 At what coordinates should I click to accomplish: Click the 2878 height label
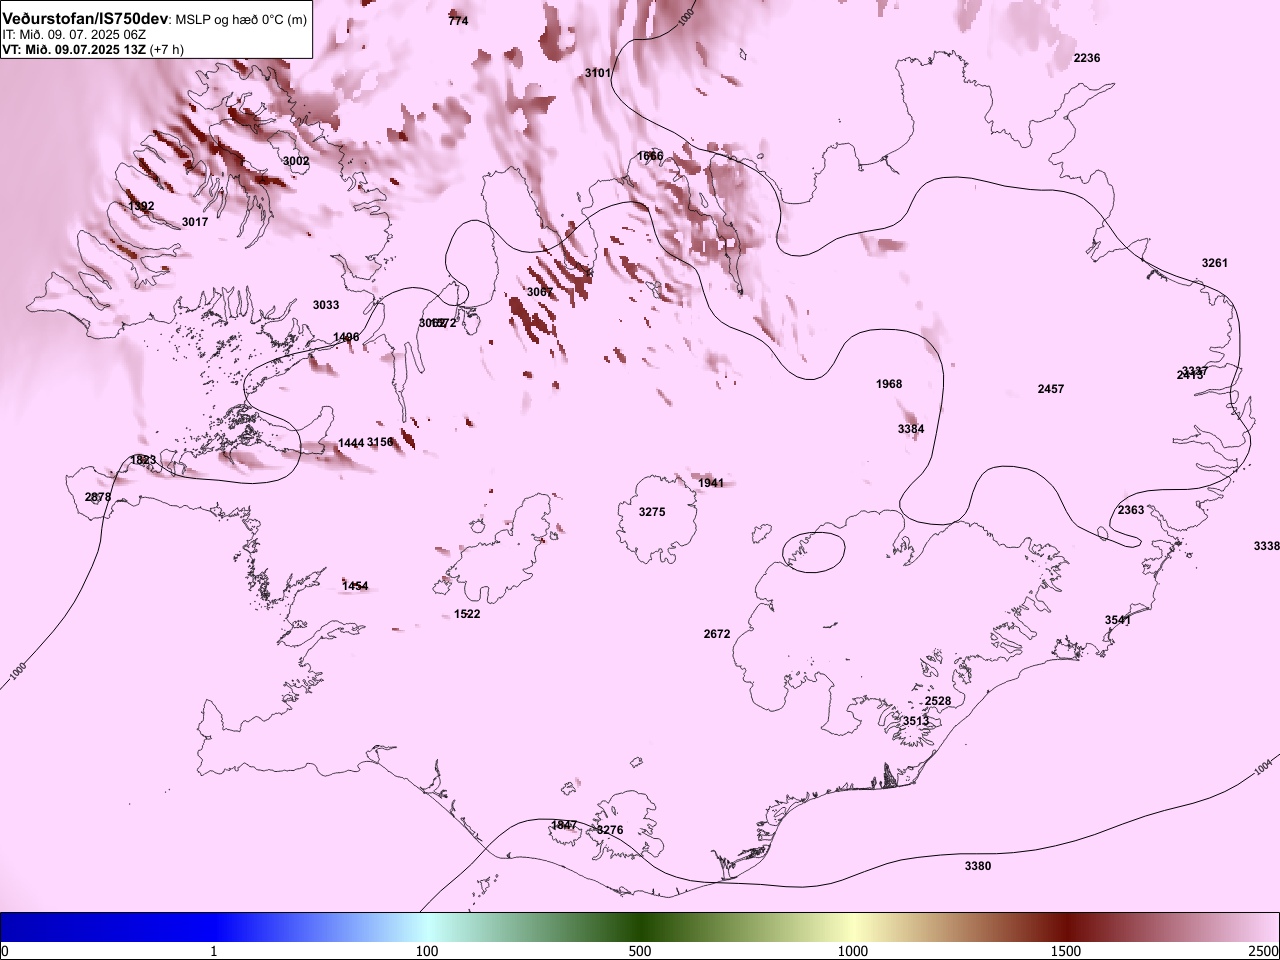98,497
